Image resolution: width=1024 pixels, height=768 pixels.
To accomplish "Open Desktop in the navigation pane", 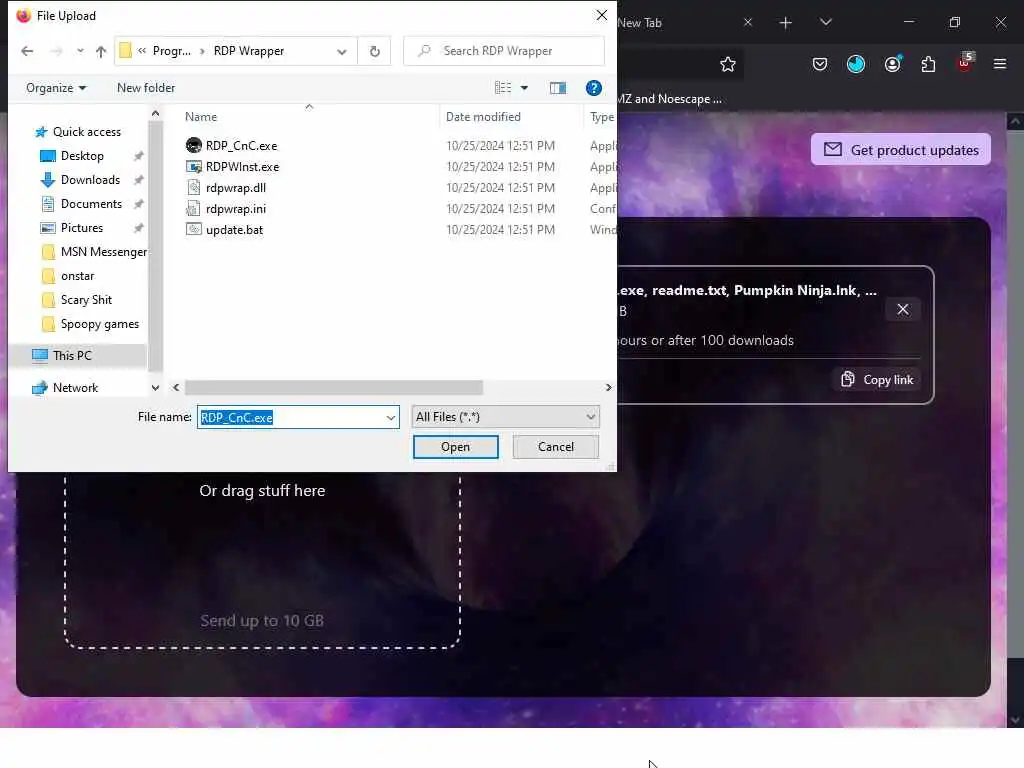I will click(82, 156).
